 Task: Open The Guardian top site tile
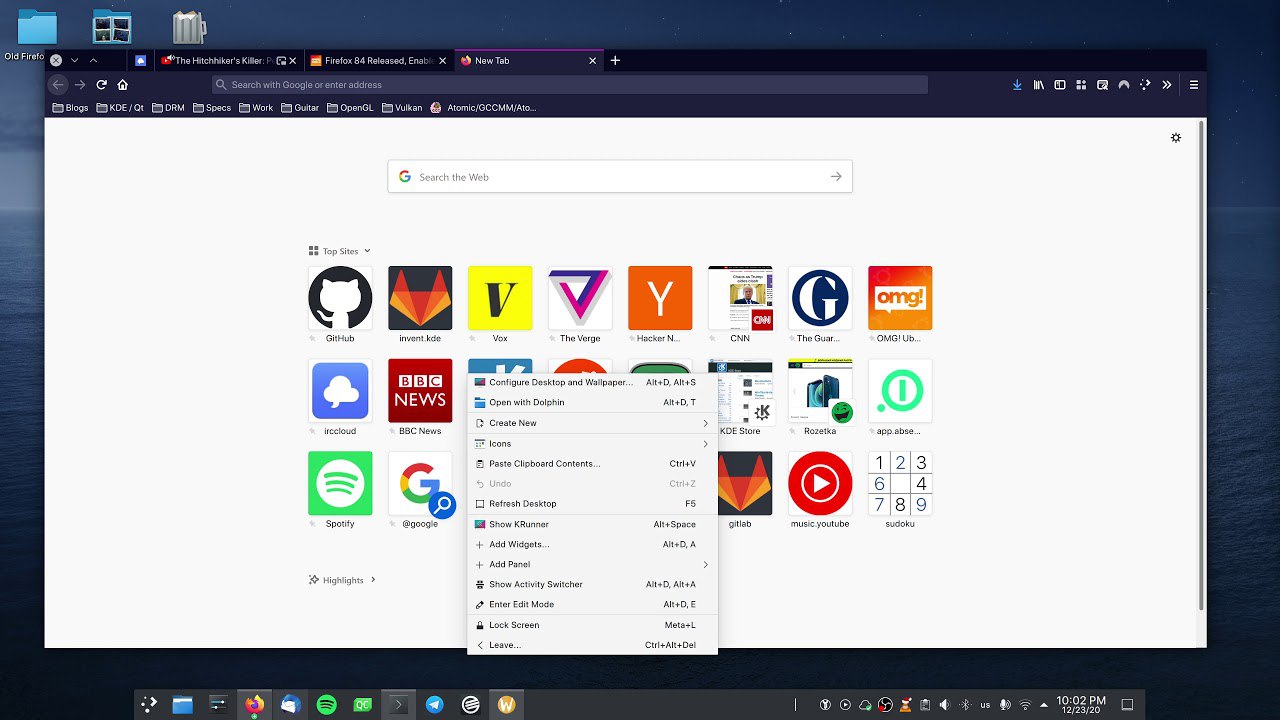(x=820, y=298)
